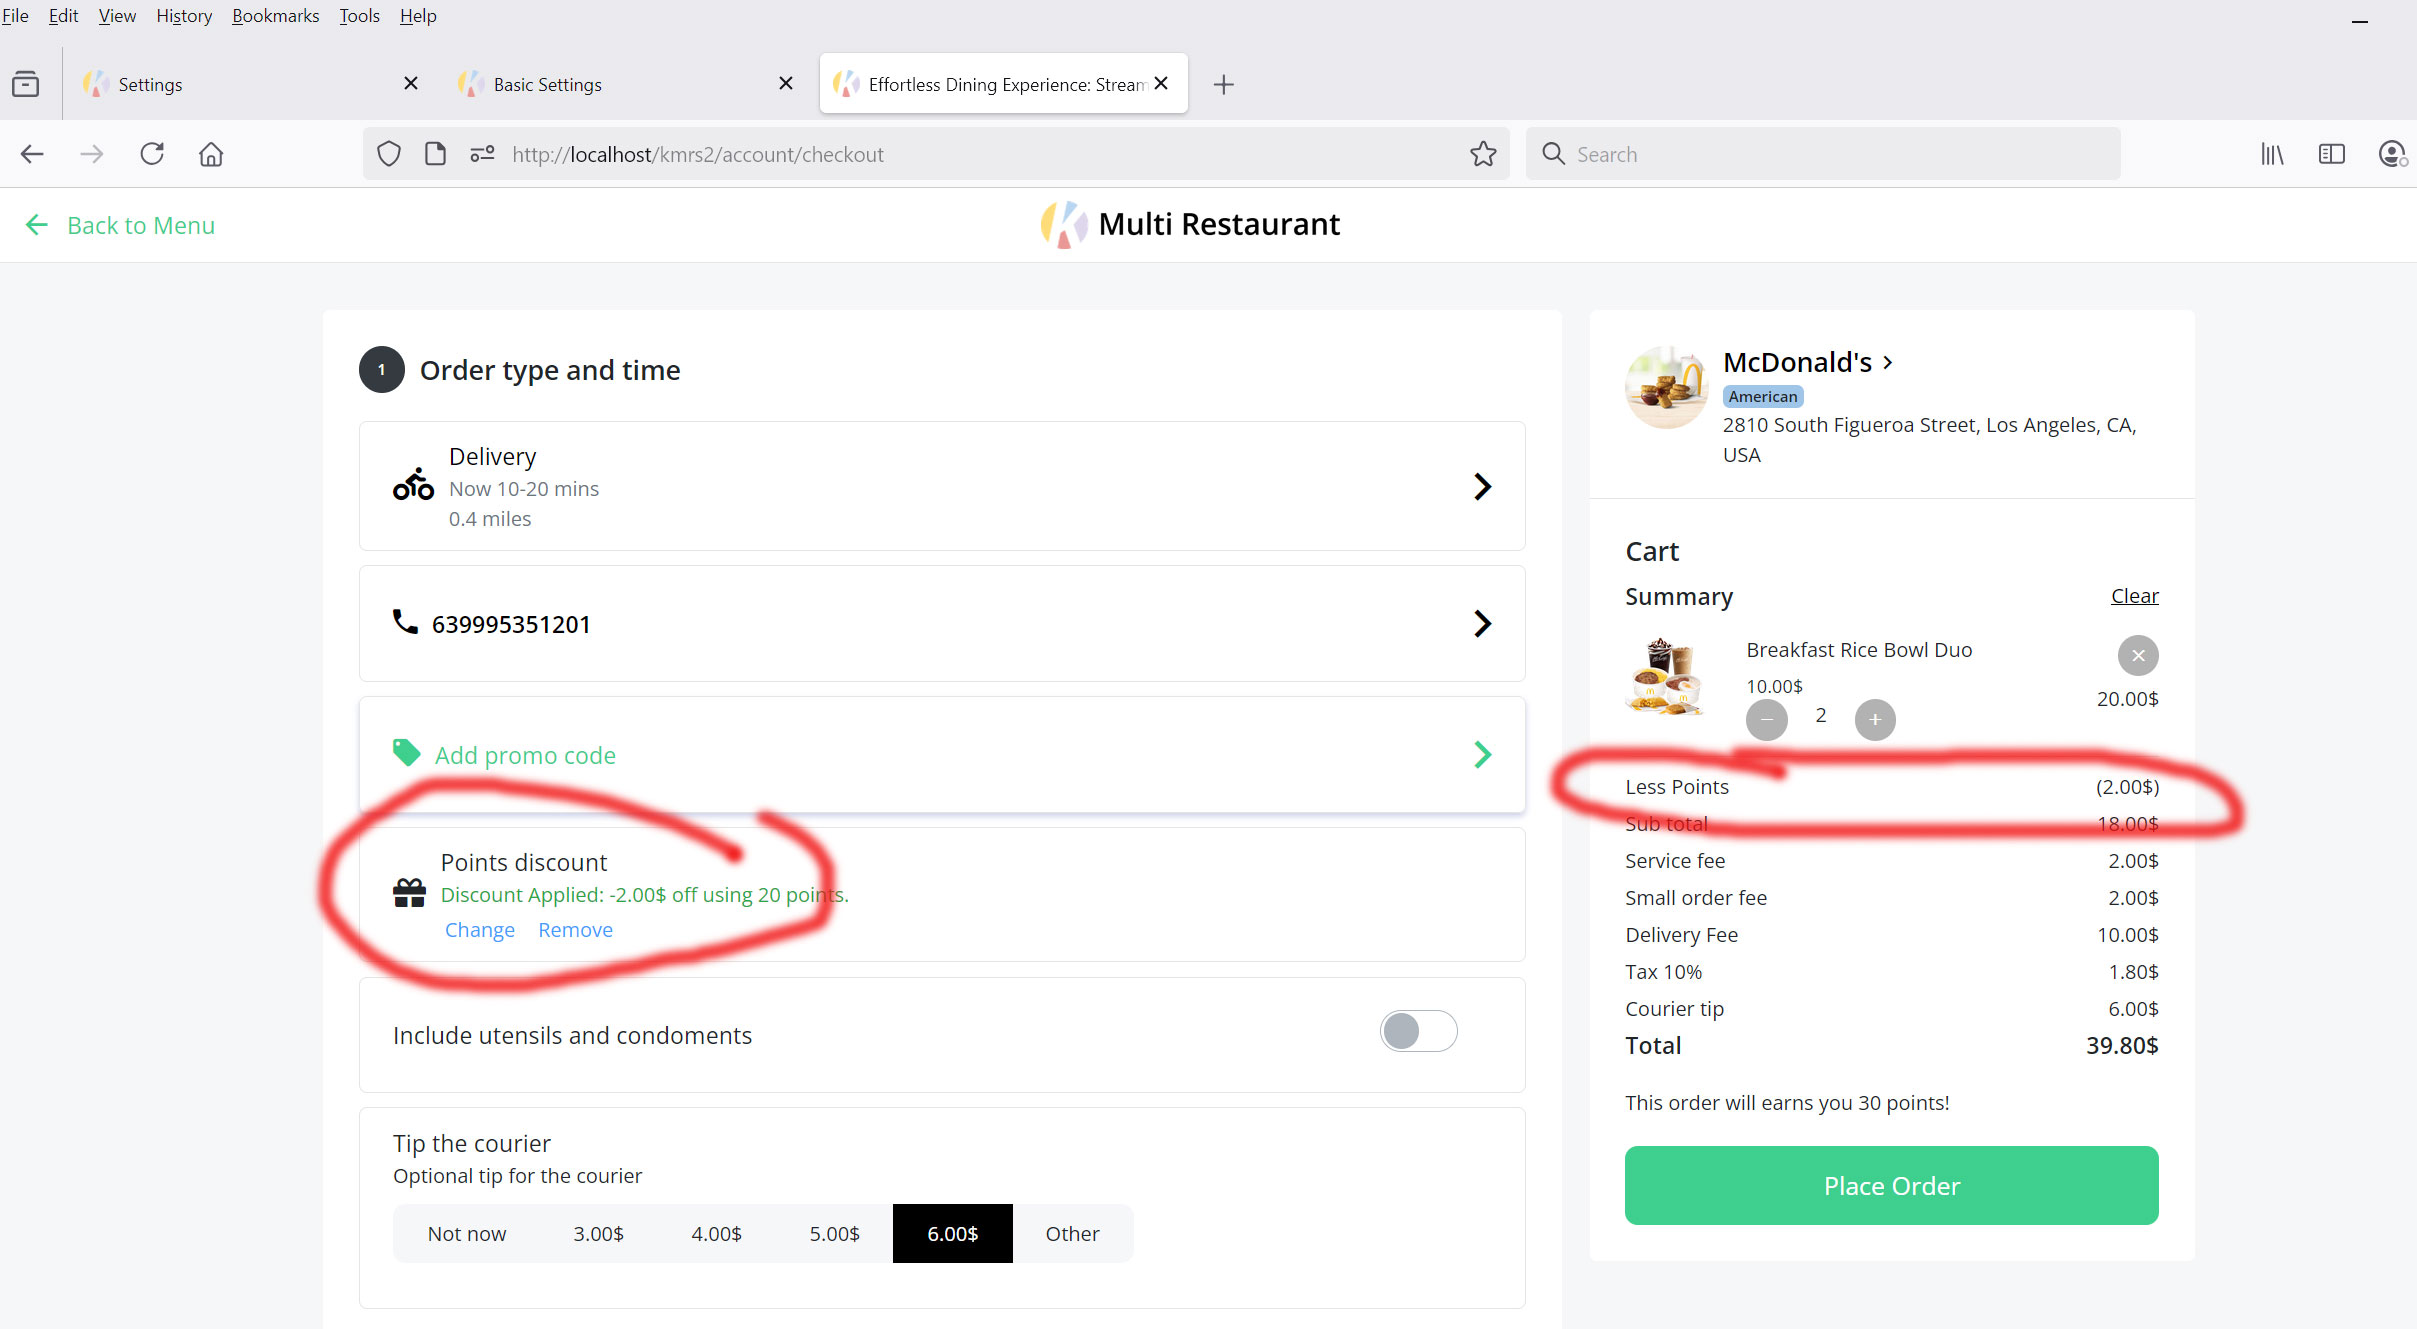Choose Not now for courier tip

[467, 1234]
